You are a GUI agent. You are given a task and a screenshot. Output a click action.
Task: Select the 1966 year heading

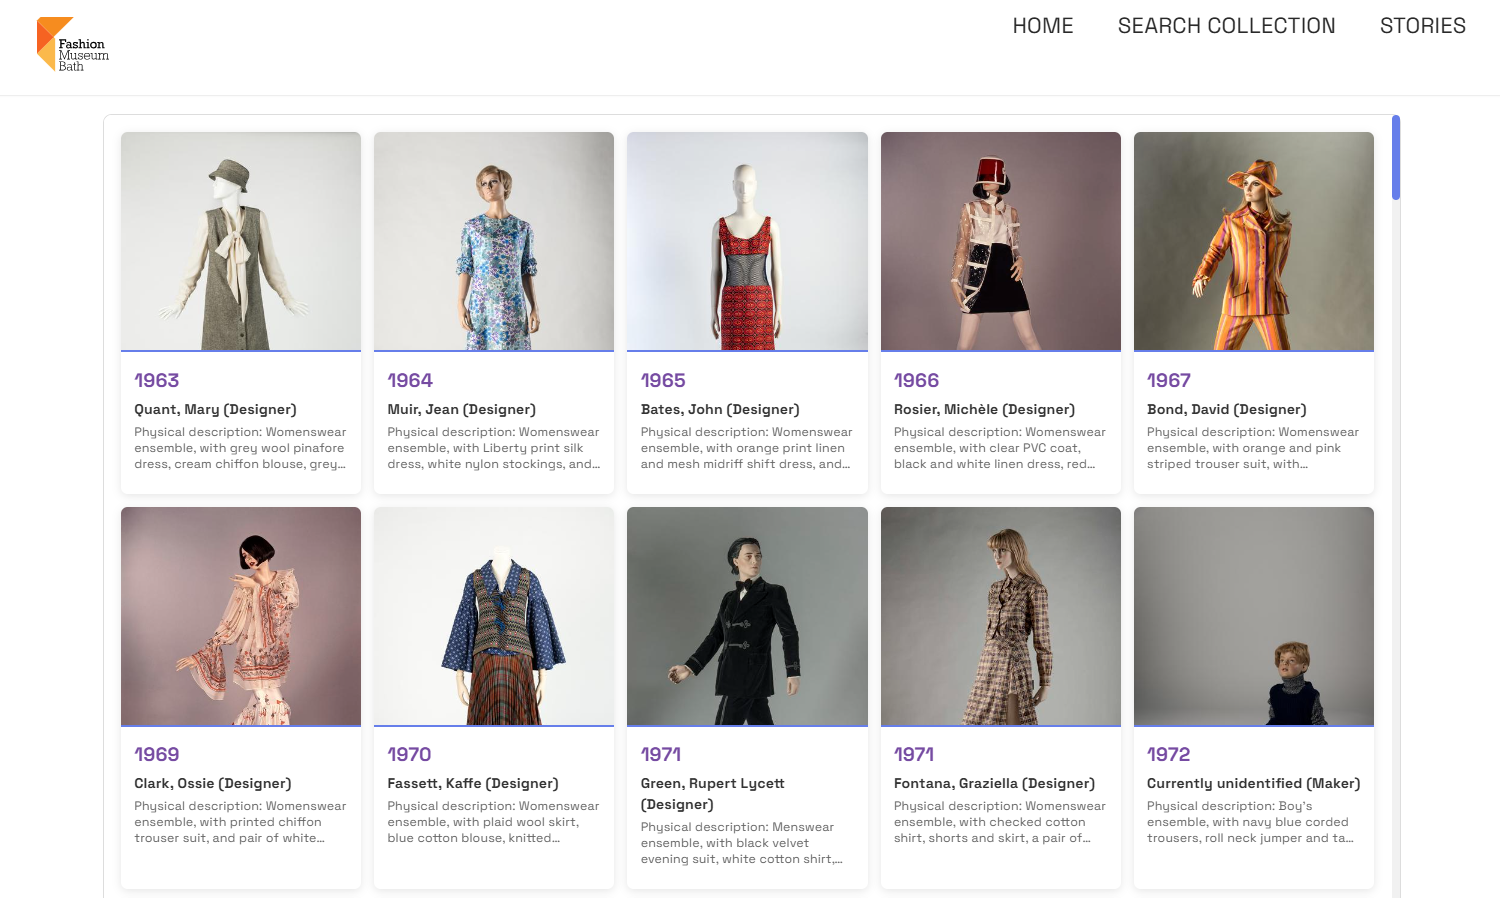tap(917, 380)
